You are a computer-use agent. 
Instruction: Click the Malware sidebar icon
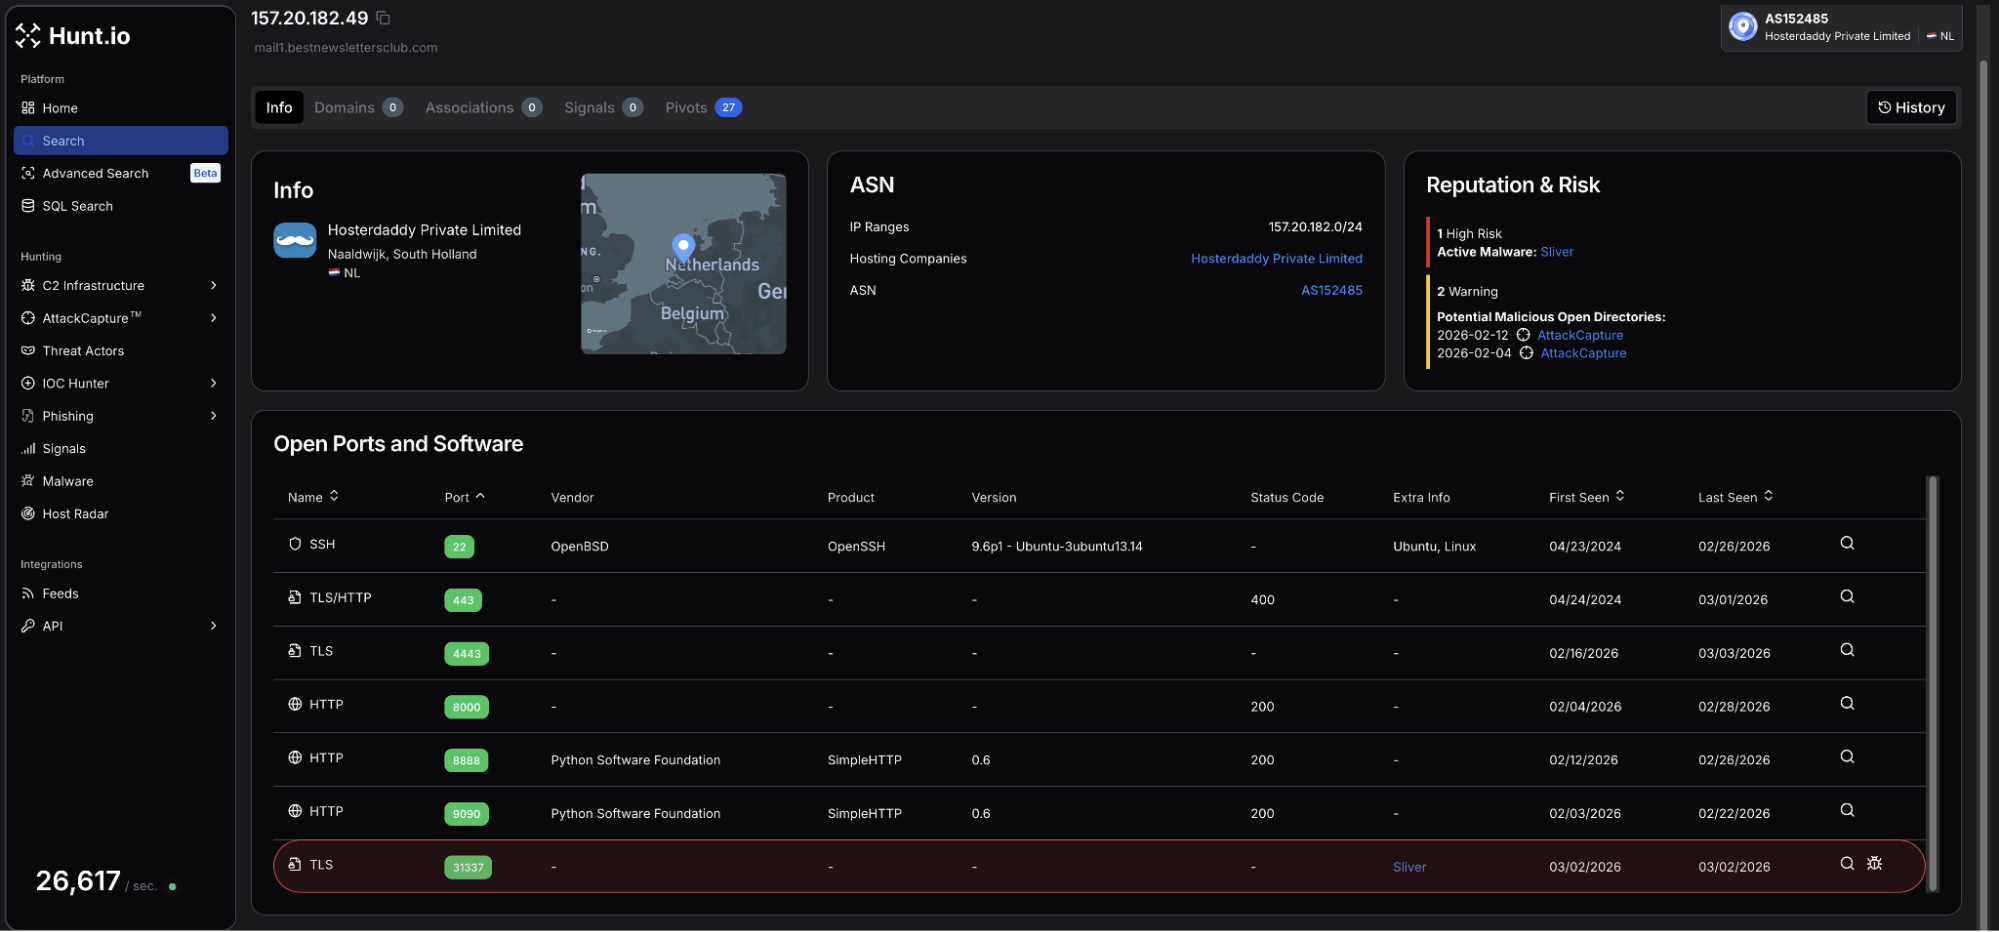coord(28,481)
